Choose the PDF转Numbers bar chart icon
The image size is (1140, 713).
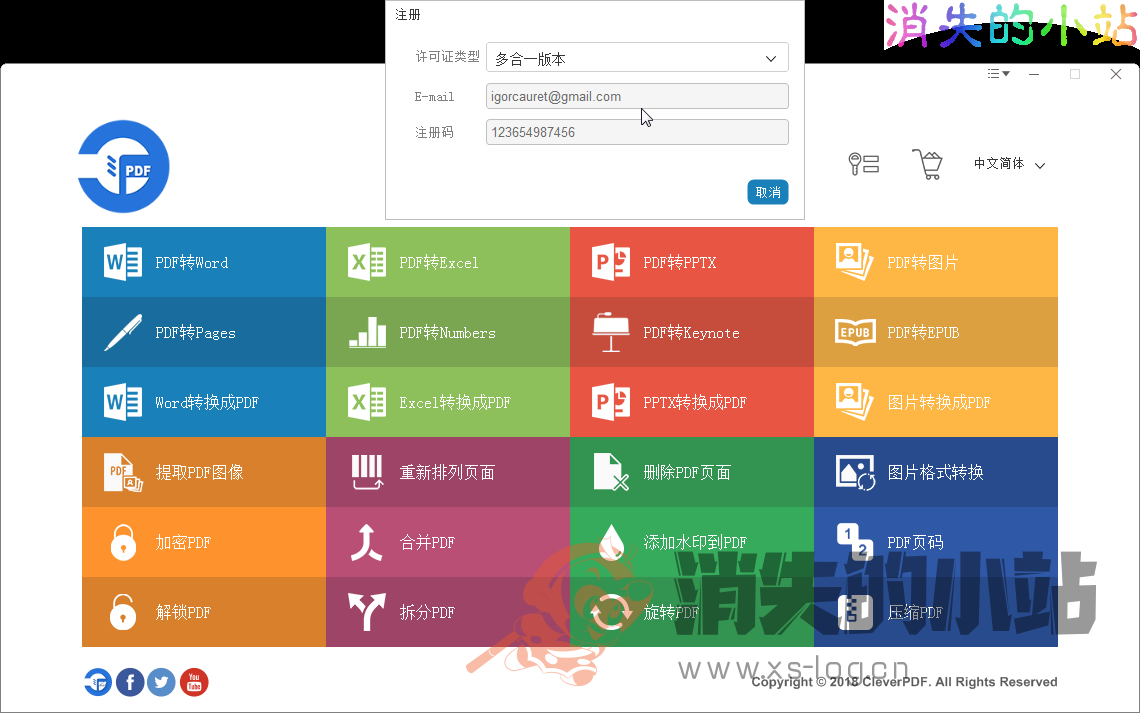367,332
